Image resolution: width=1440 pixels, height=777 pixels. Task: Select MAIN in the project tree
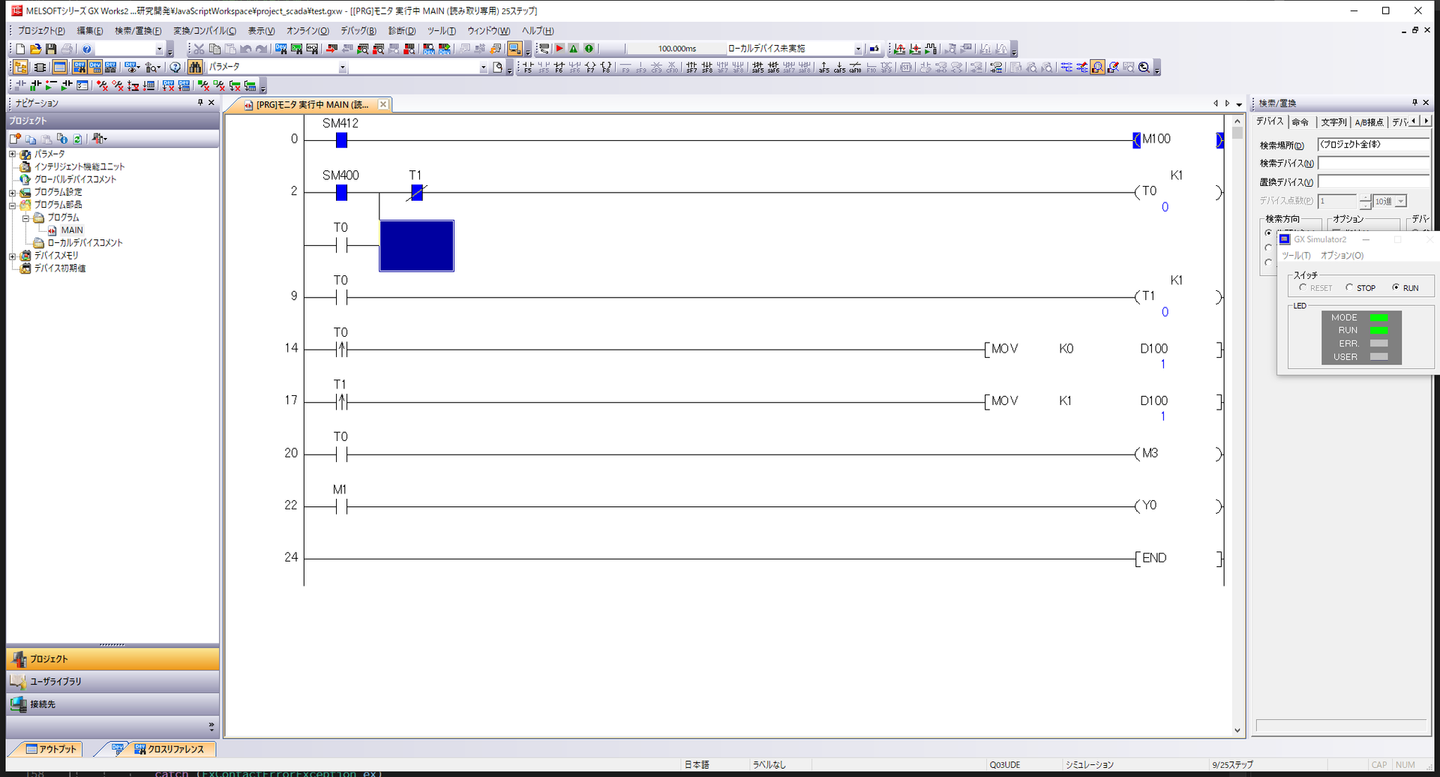pos(72,230)
